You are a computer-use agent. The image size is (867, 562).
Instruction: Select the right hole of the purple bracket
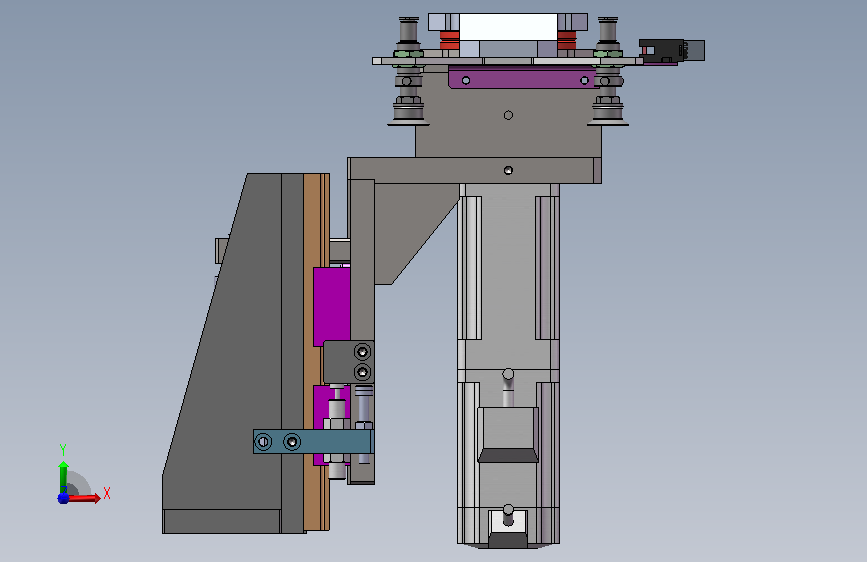coord(584,81)
